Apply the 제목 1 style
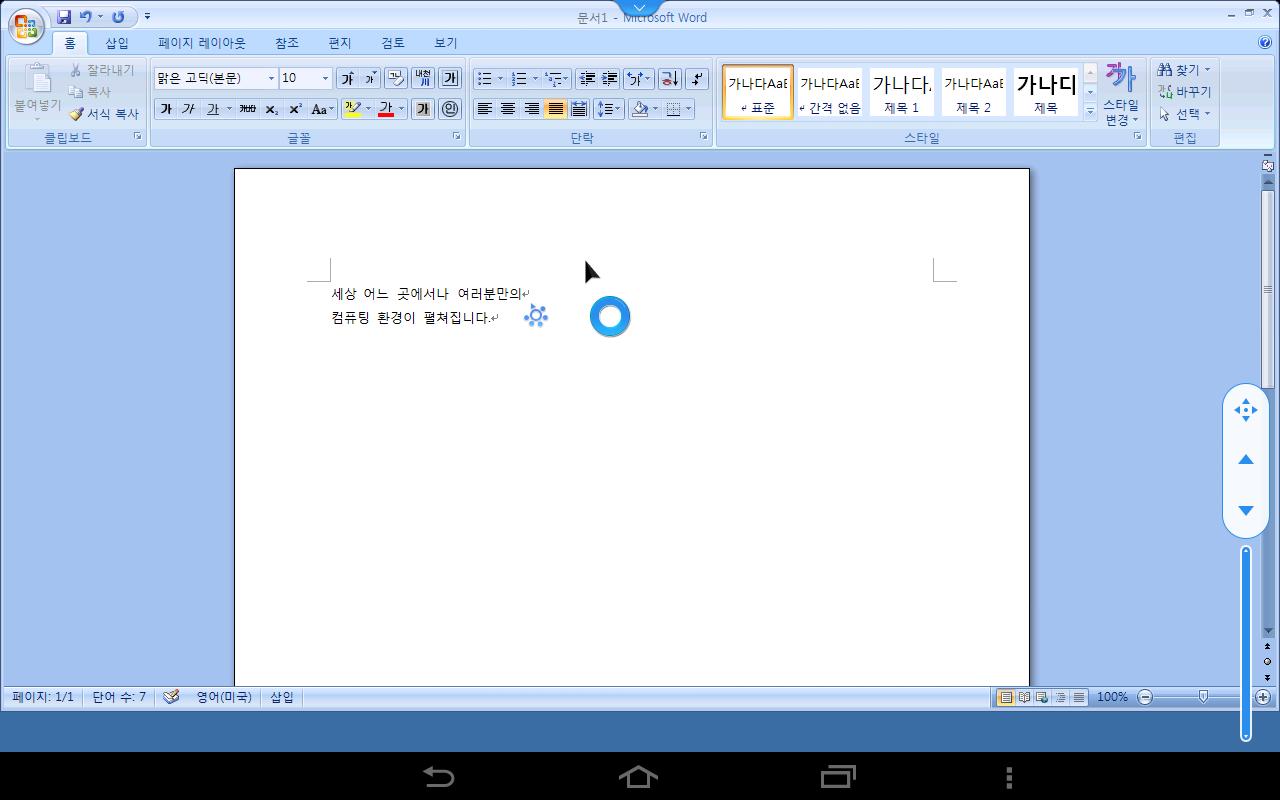Screen dimensions: 1280x800 tap(901, 92)
